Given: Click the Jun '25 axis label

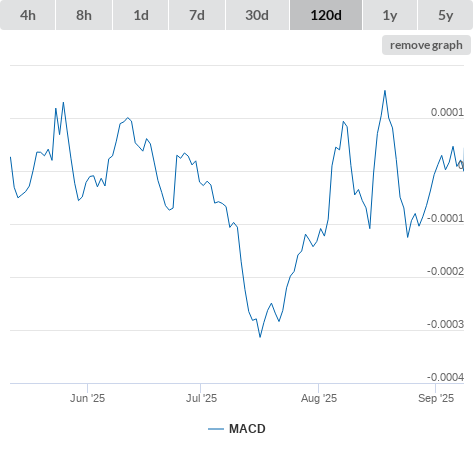Looking at the screenshot, I should click(x=87, y=398).
